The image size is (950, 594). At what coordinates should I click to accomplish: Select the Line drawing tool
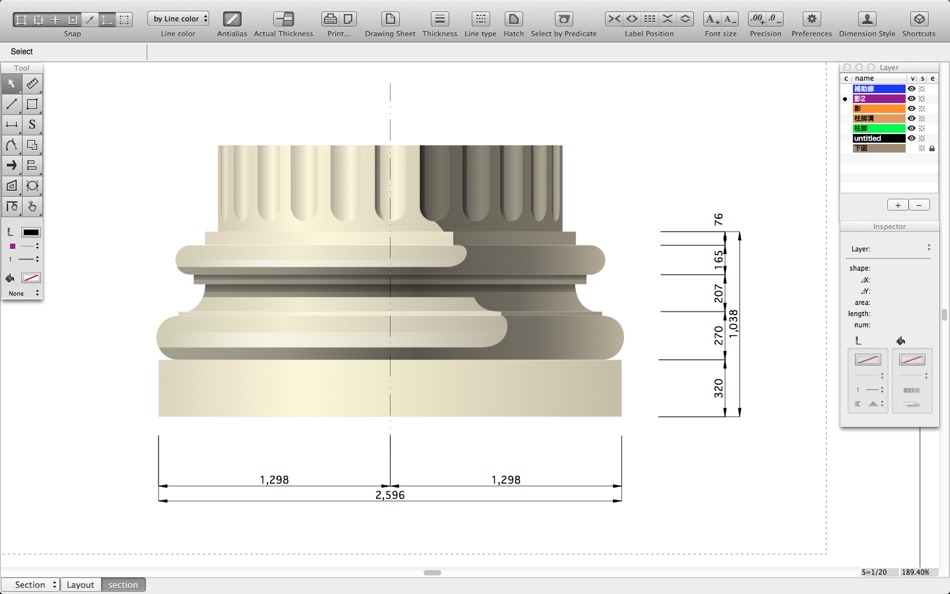12,104
